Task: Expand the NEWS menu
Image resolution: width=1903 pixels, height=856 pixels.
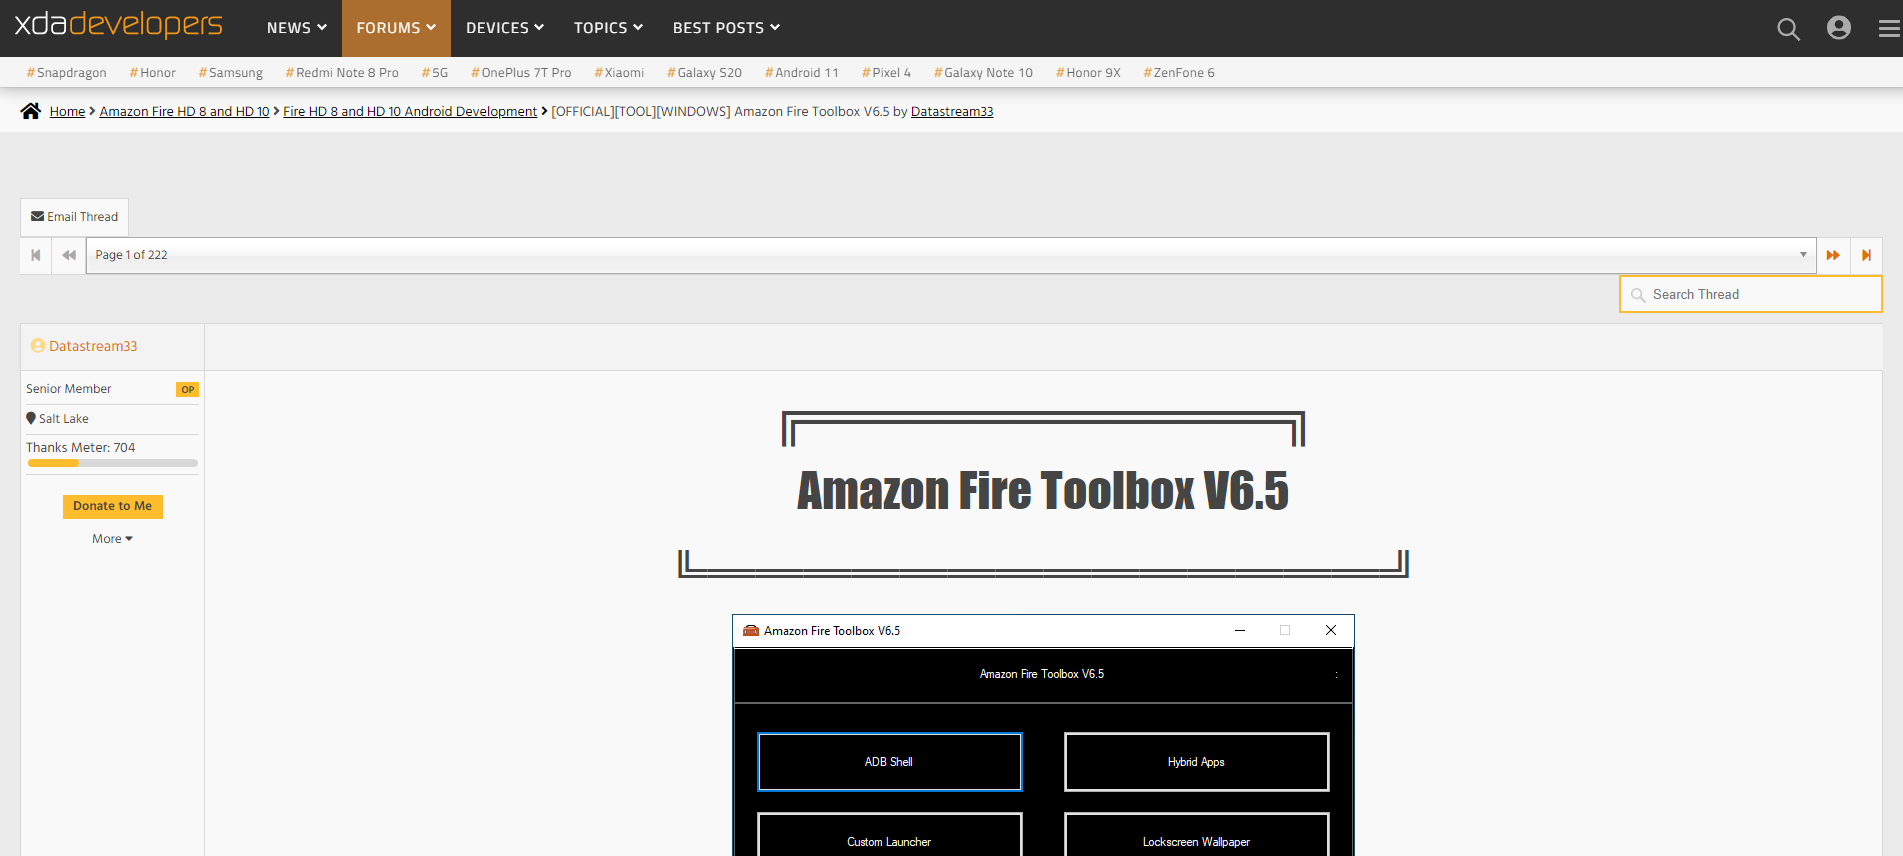Action: coord(296,28)
